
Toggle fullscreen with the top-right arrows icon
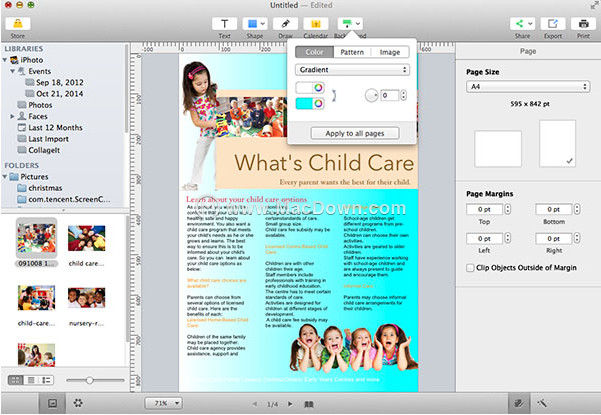click(594, 5)
